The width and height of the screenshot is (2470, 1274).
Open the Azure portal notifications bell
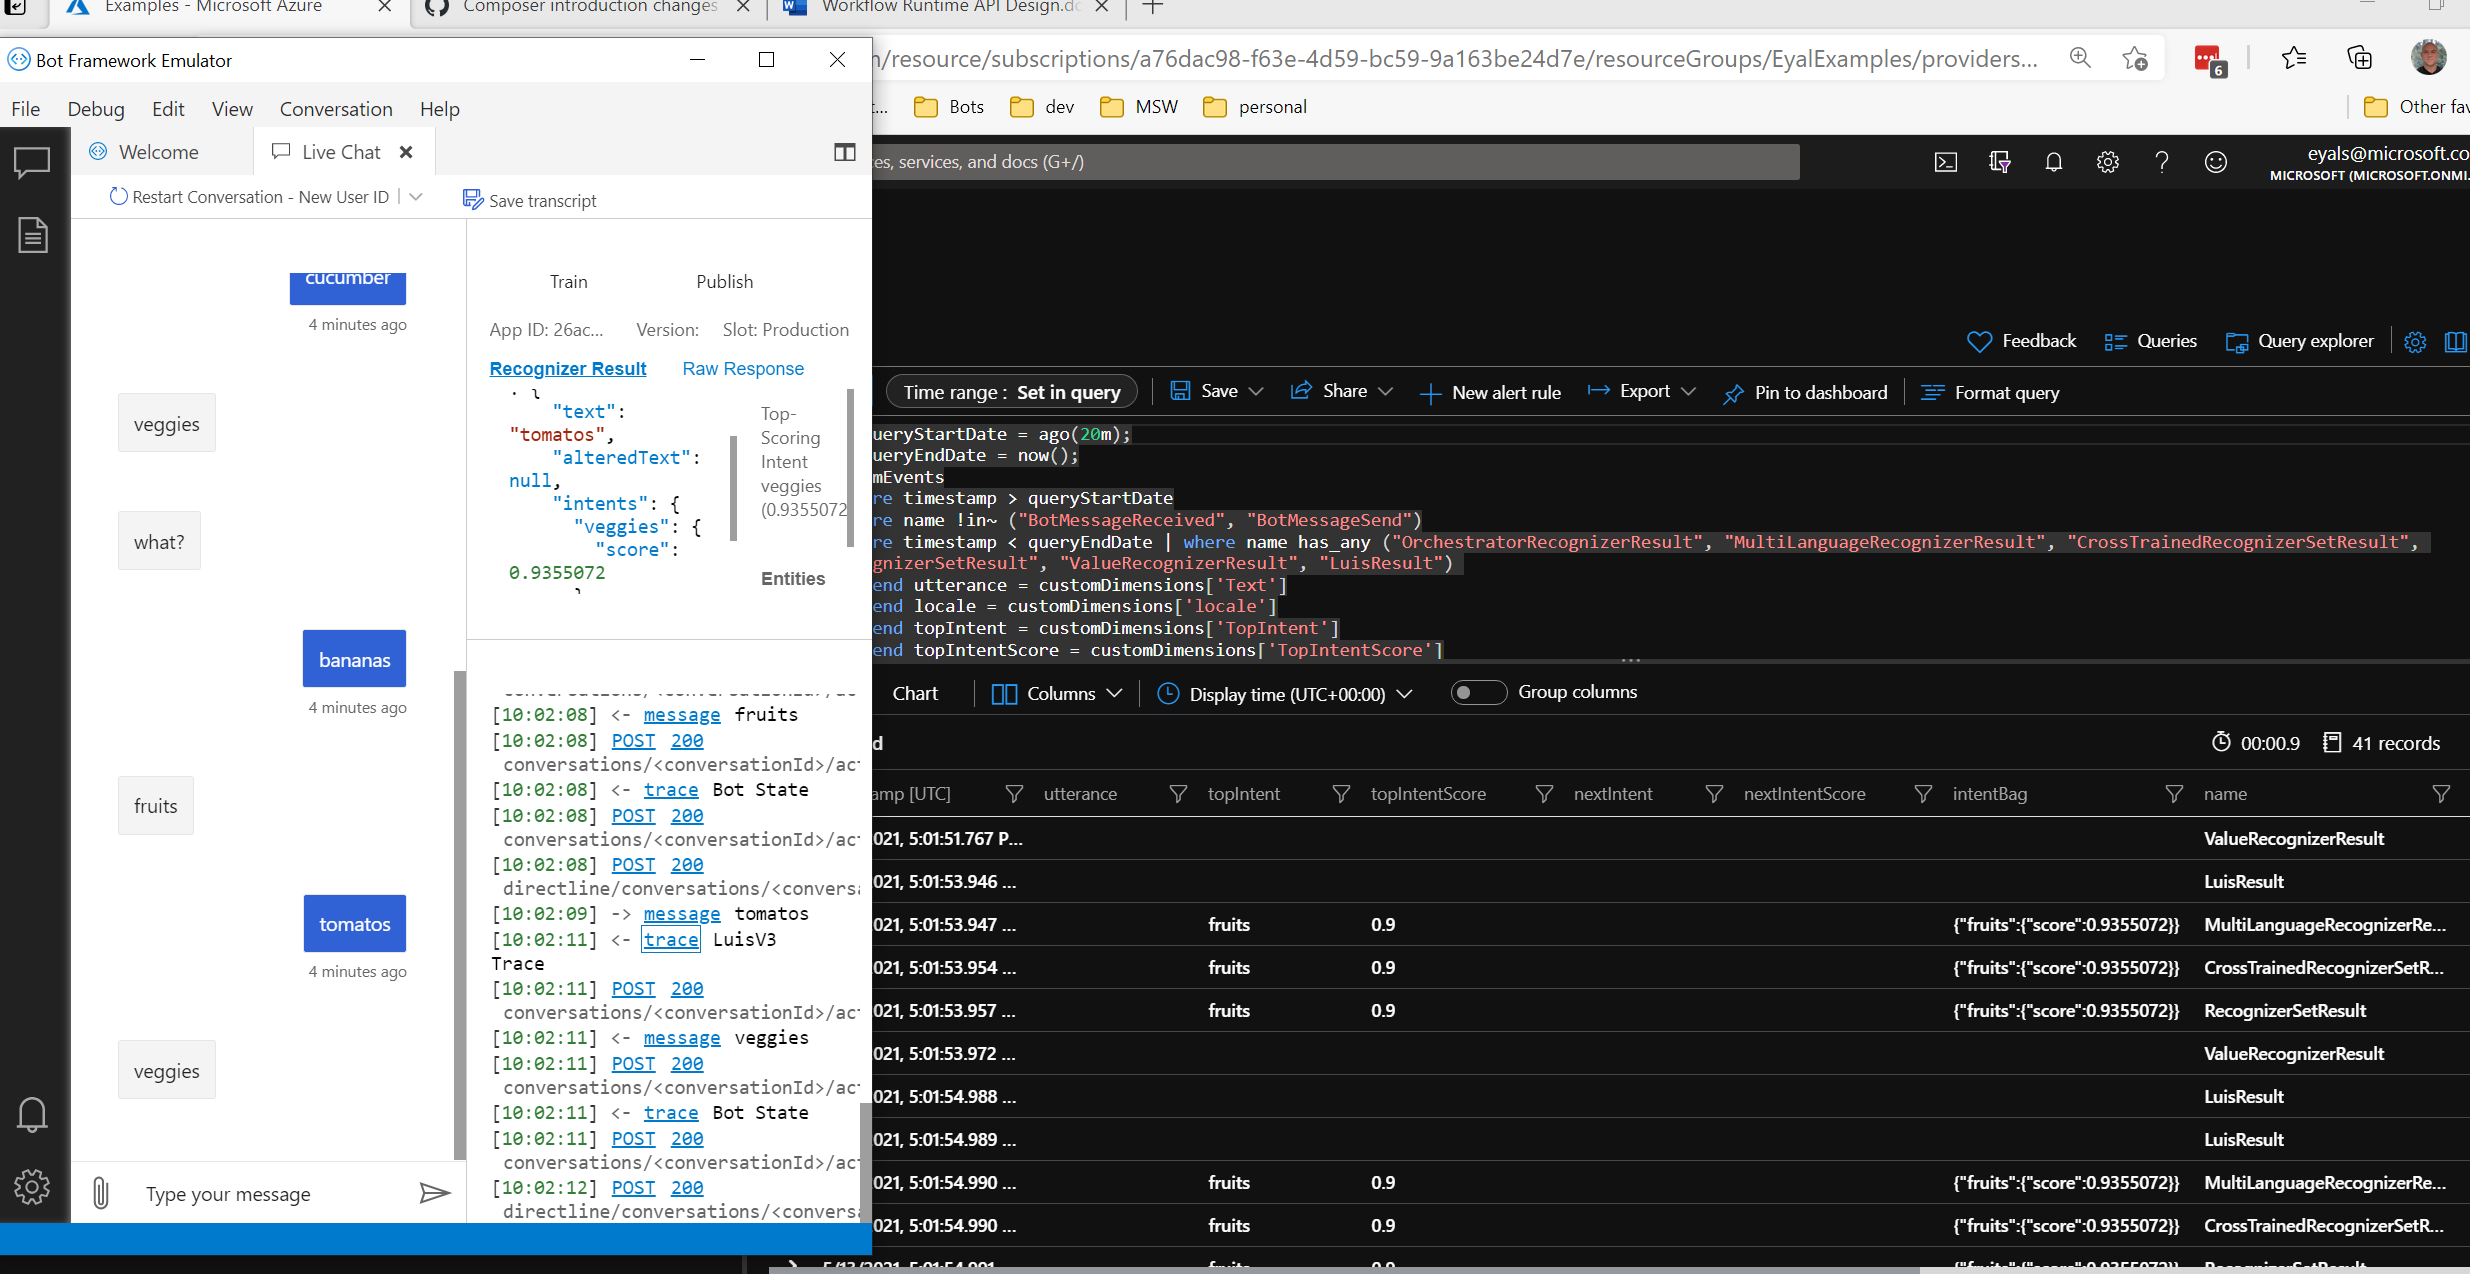[2054, 161]
